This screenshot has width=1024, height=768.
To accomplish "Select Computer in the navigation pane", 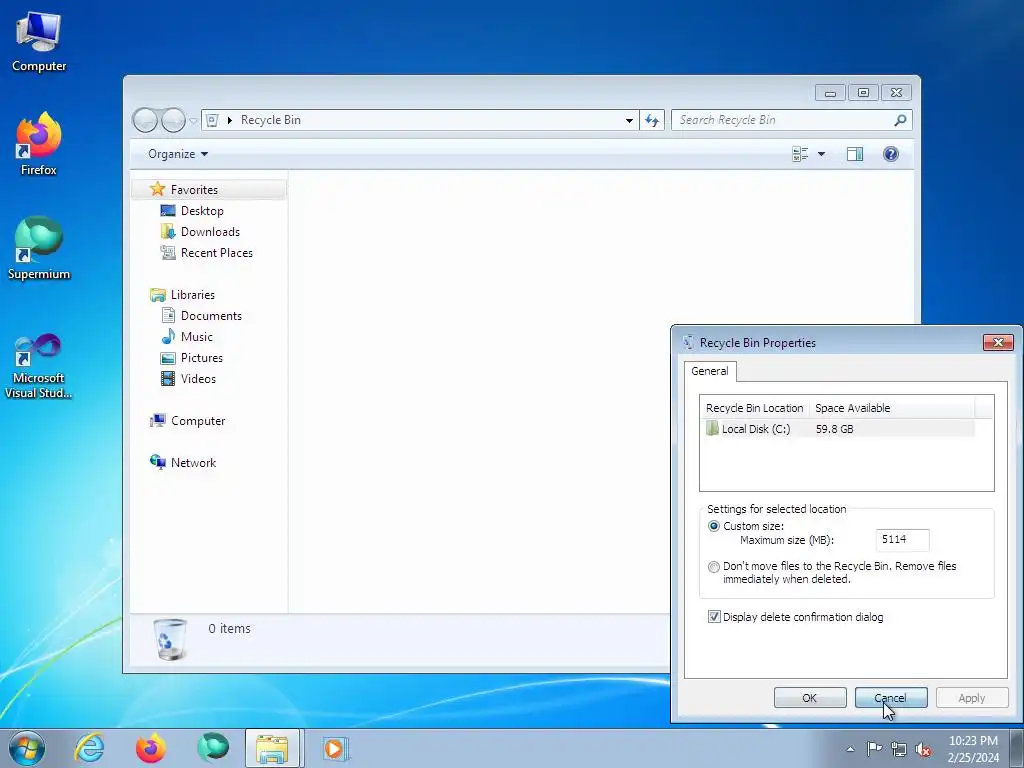I will 197,421.
